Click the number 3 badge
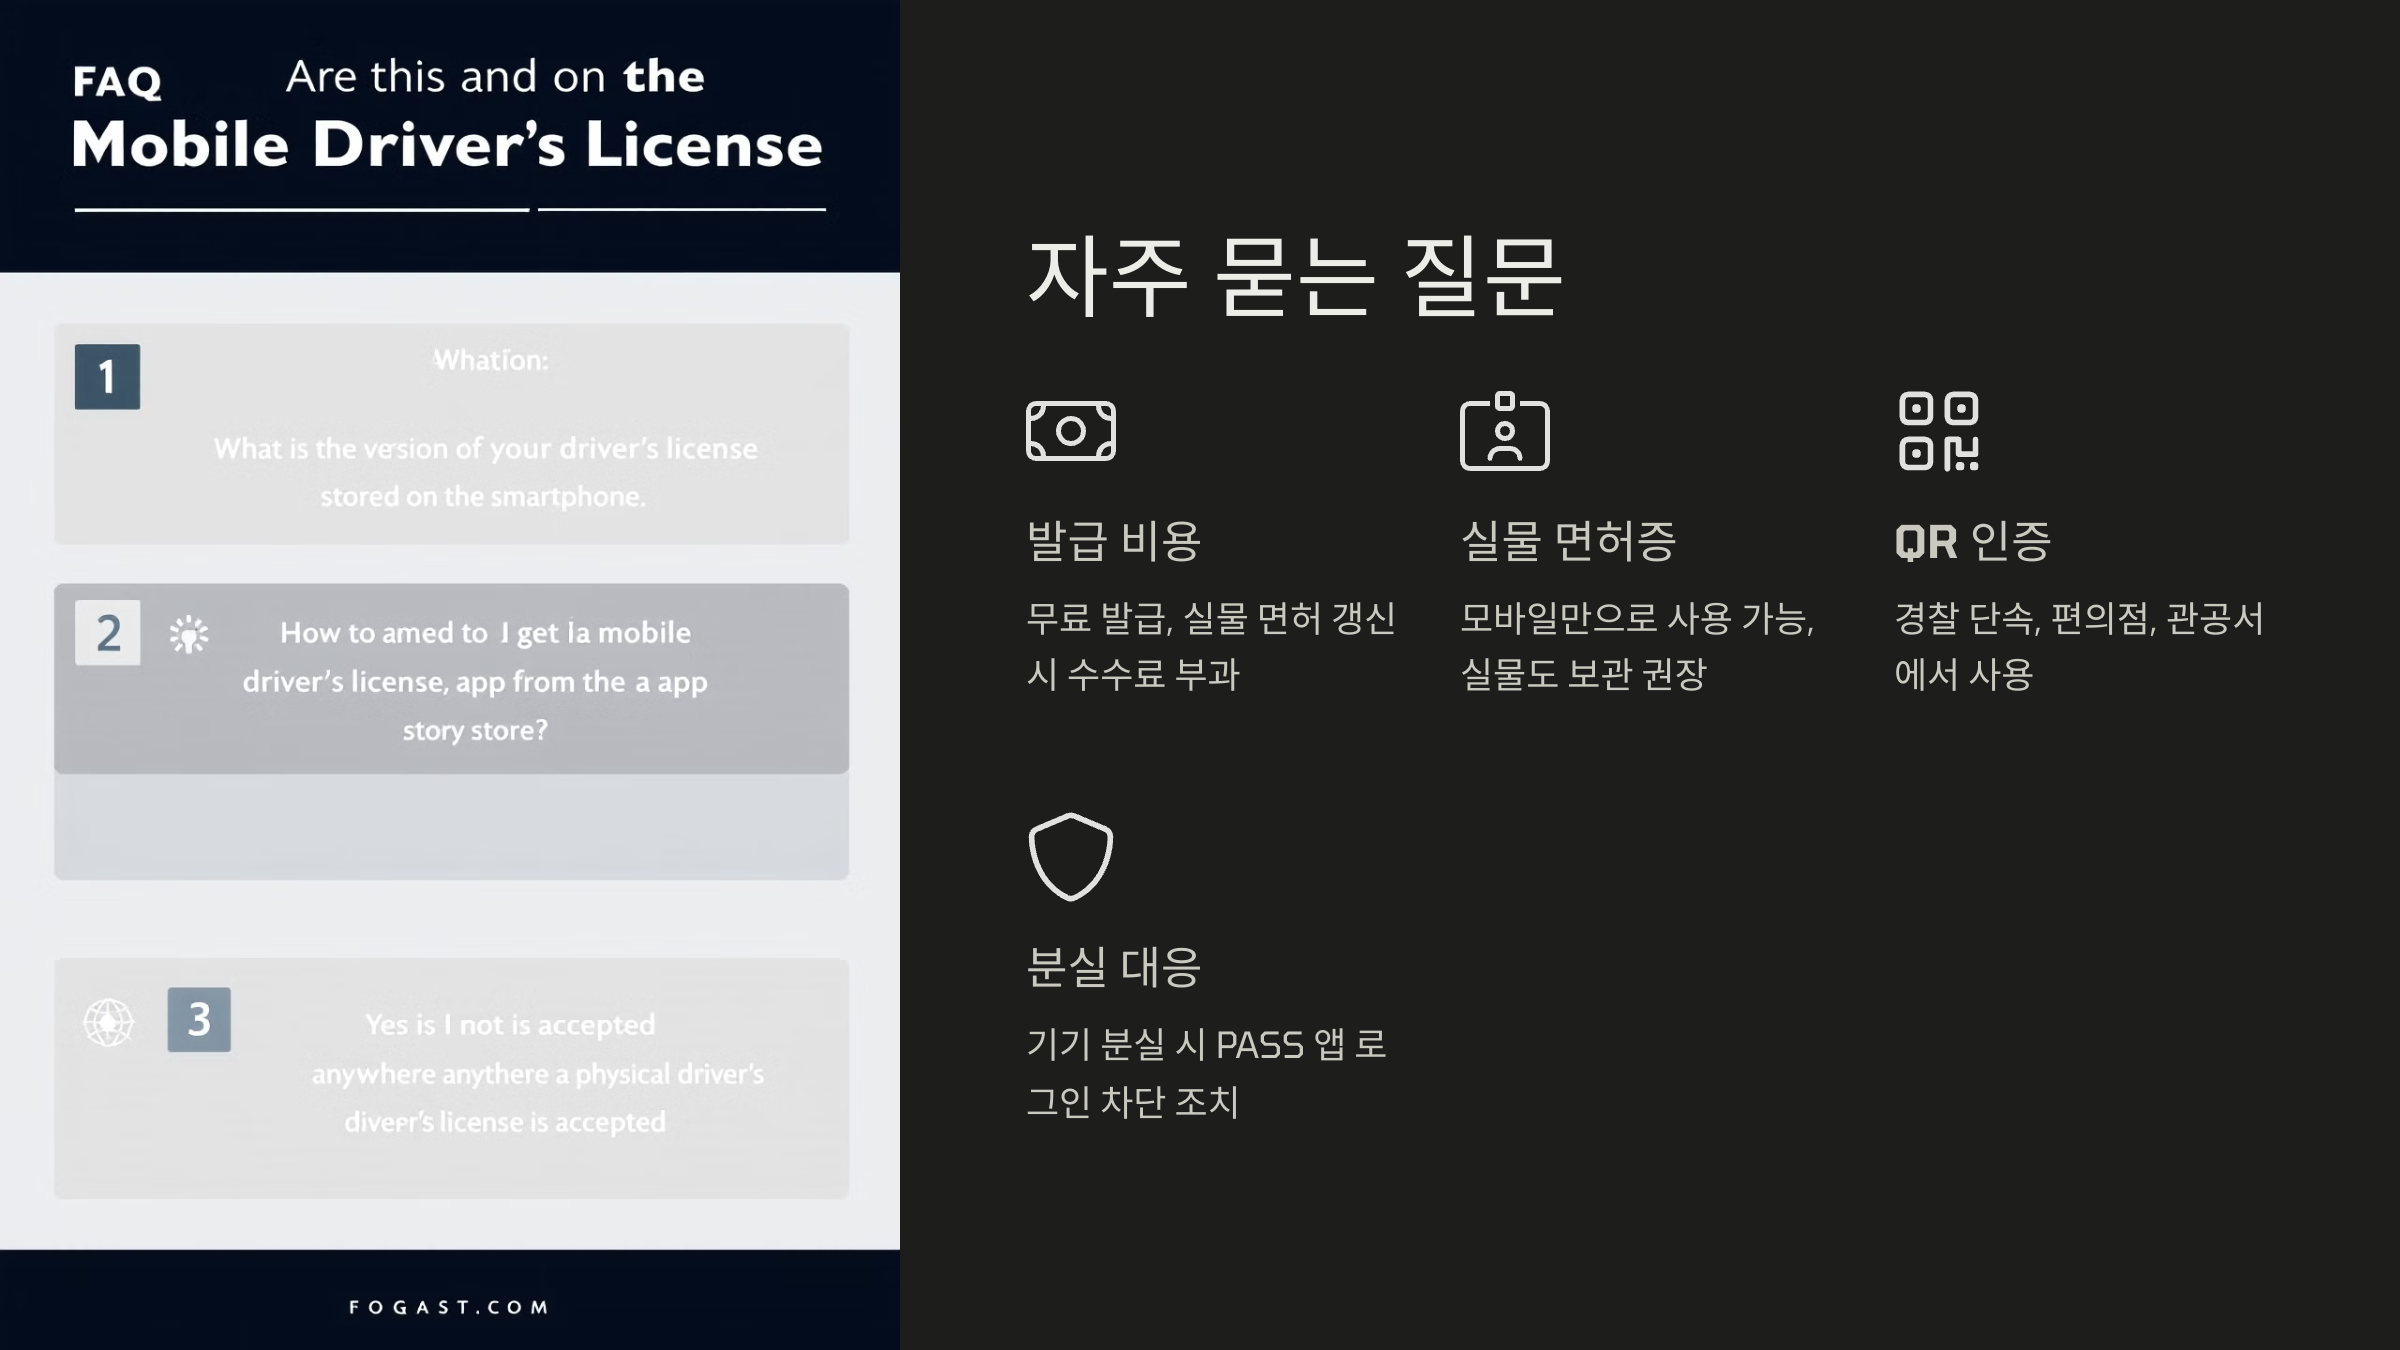This screenshot has height=1350, width=2400. click(199, 1019)
